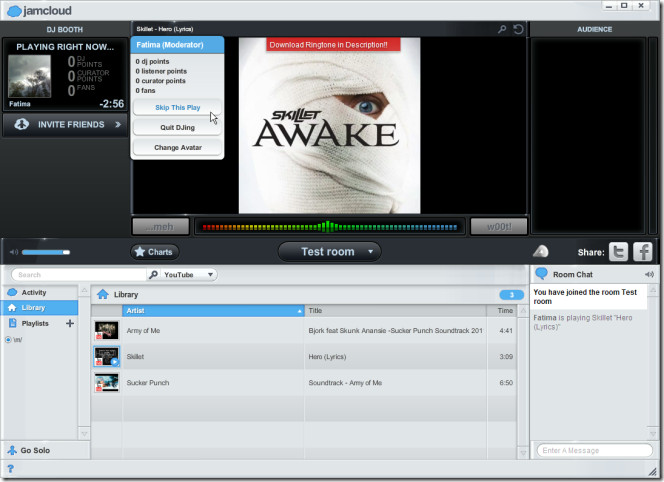Open the Charts button
This screenshot has width=664, height=482.
[x=154, y=252]
